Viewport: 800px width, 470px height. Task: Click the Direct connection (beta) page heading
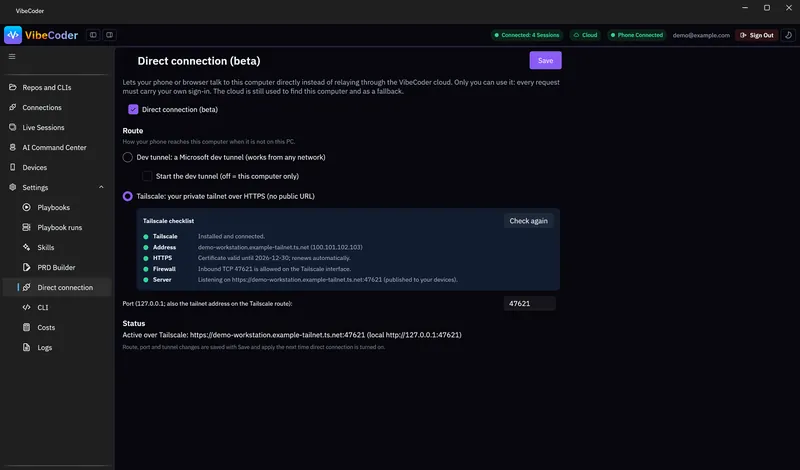click(199, 61)
